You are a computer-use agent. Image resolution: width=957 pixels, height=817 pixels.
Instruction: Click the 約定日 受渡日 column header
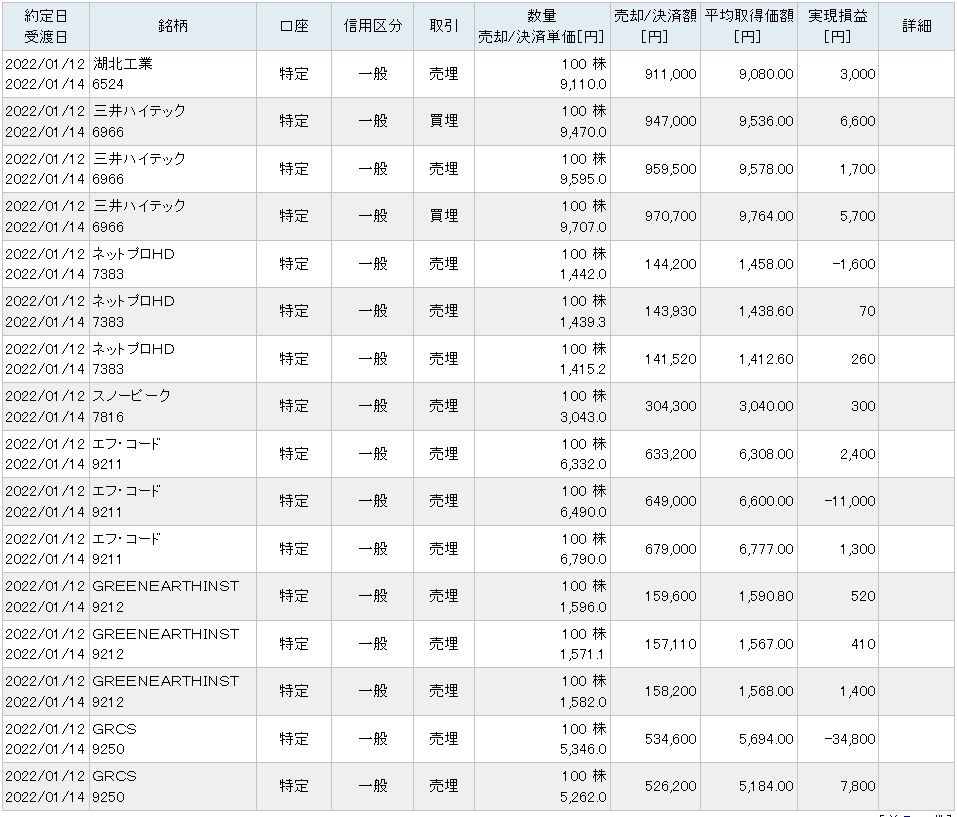click(44, 26)
